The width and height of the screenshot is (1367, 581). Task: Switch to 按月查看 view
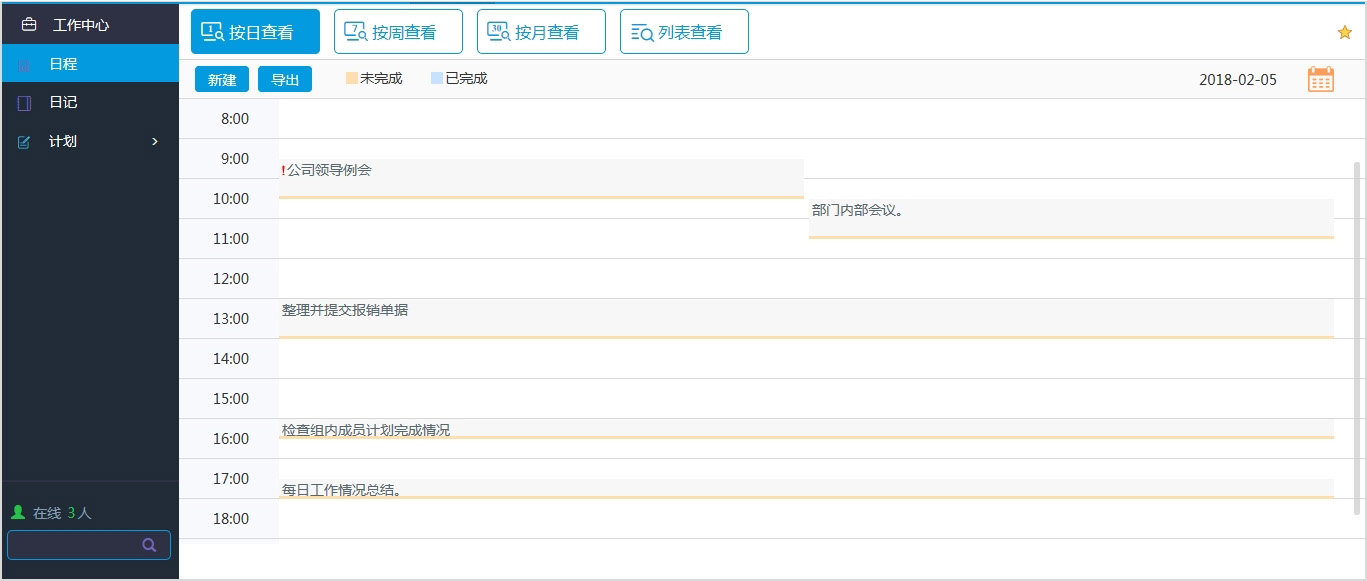tap(540, 31)
